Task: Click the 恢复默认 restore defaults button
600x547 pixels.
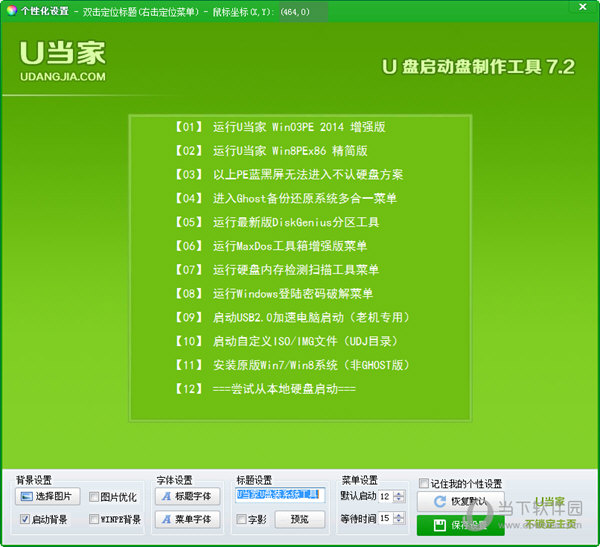Action: (461, 501)
